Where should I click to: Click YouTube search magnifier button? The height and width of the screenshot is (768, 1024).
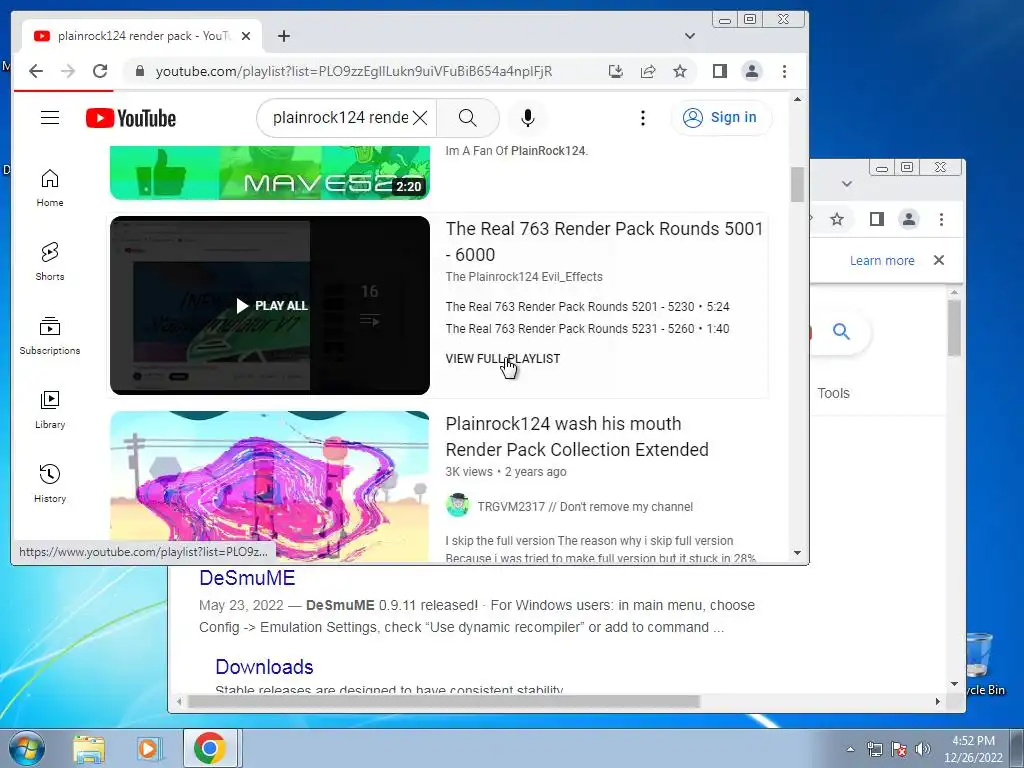click(x=468, y=118)
